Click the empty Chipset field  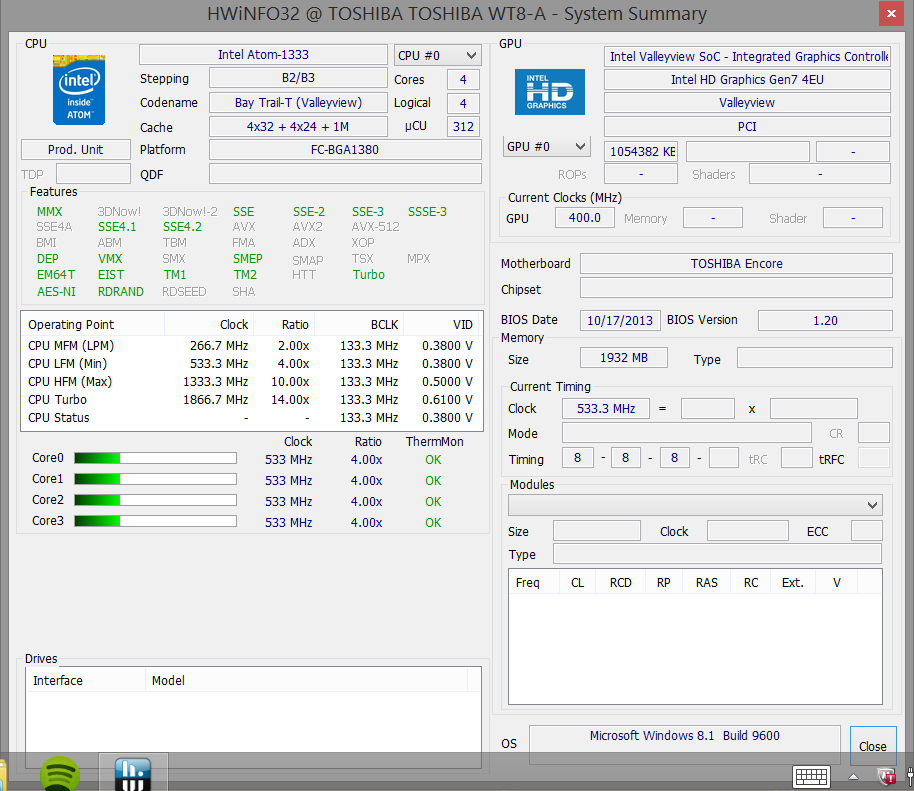[736, 288]
